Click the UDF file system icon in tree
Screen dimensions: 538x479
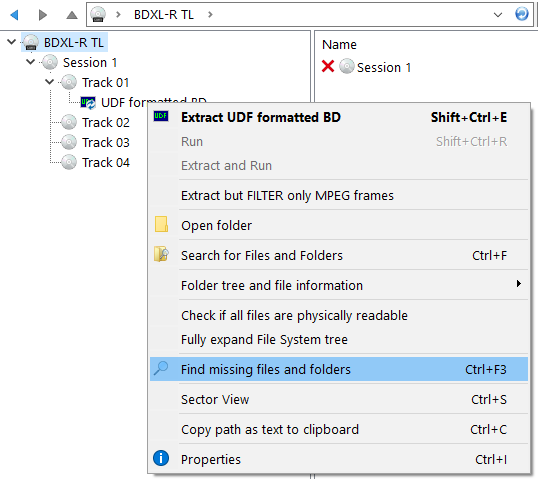click(x=88, y=102)
